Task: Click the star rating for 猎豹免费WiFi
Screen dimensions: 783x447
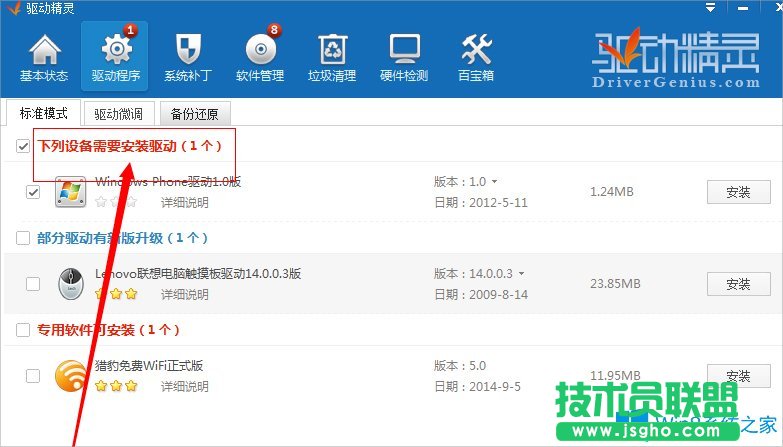Action: tap(116, 386)
